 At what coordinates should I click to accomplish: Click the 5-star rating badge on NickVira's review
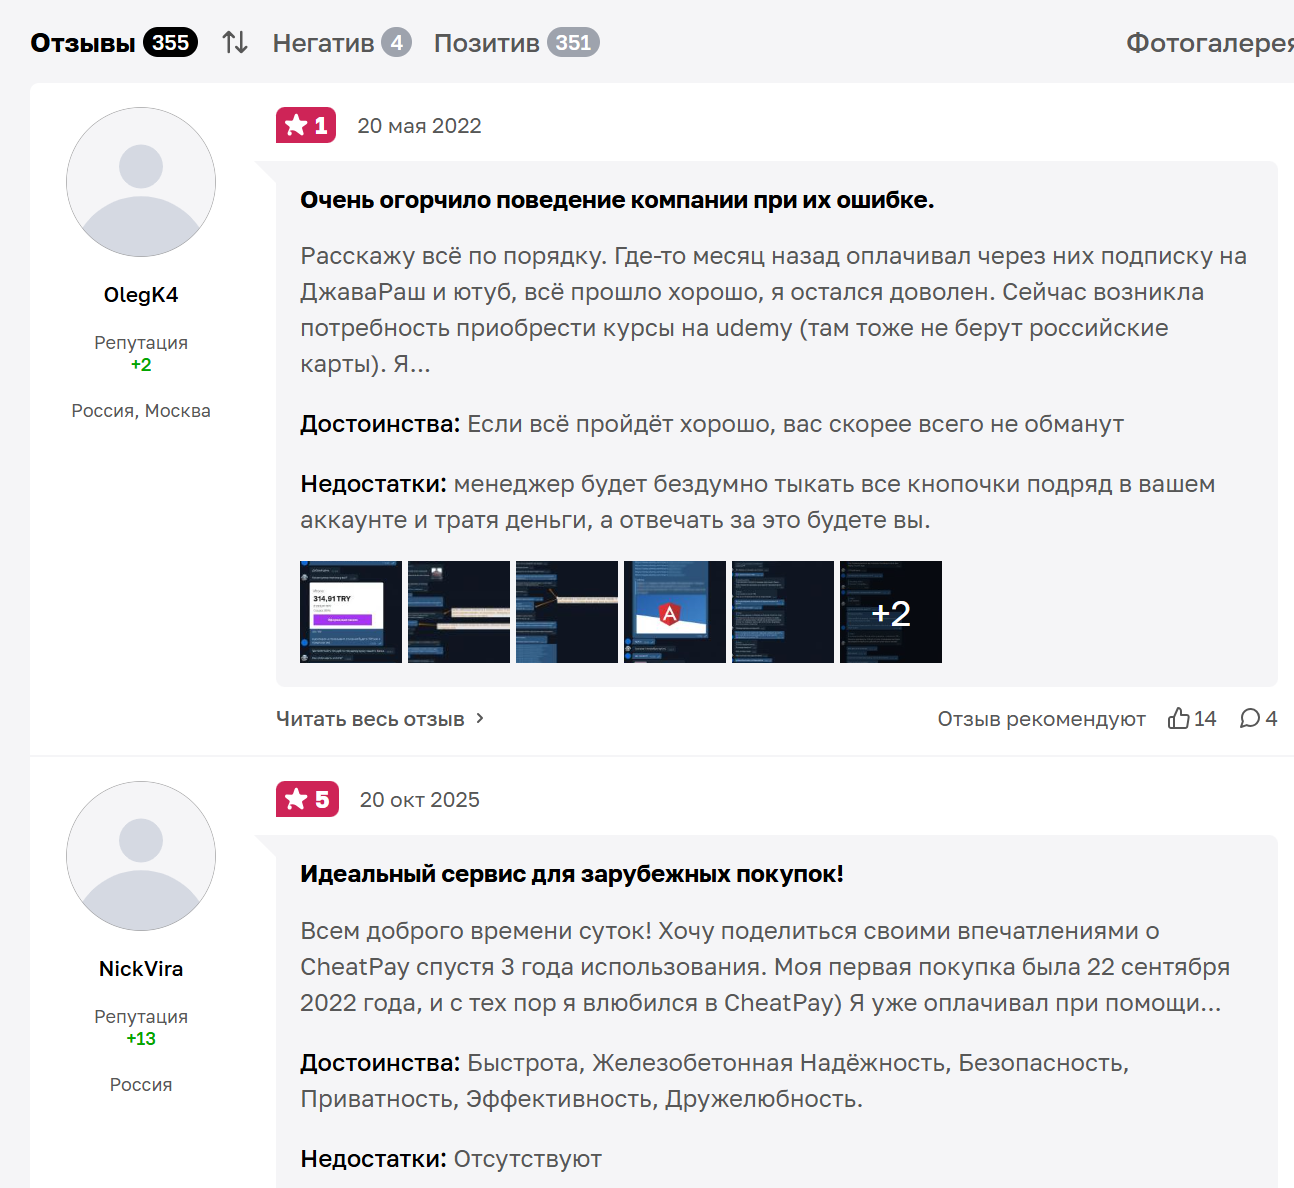(307, 799)
